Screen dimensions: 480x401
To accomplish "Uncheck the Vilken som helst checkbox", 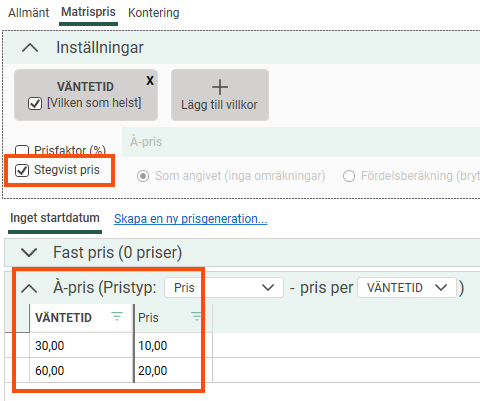I will (x=35, y=103).
